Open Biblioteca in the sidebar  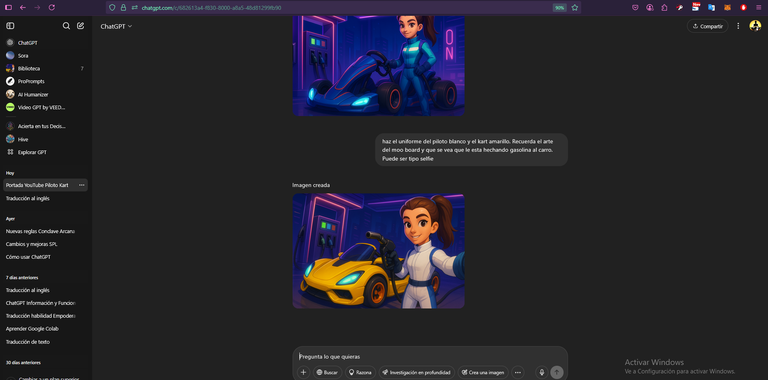45,69
